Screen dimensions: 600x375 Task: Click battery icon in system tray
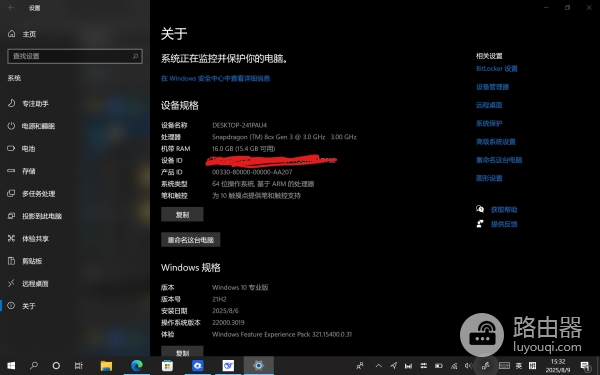(439, 366)
